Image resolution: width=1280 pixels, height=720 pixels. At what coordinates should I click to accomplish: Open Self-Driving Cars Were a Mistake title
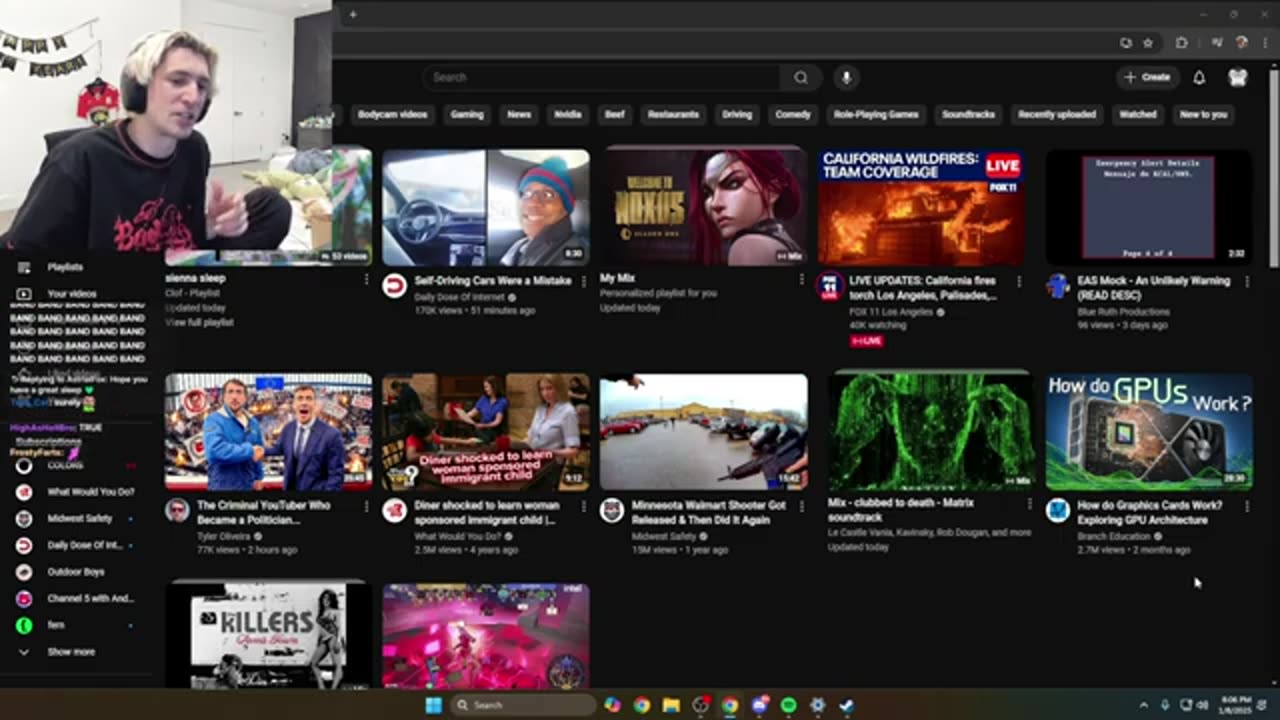[x=493, y=281]
